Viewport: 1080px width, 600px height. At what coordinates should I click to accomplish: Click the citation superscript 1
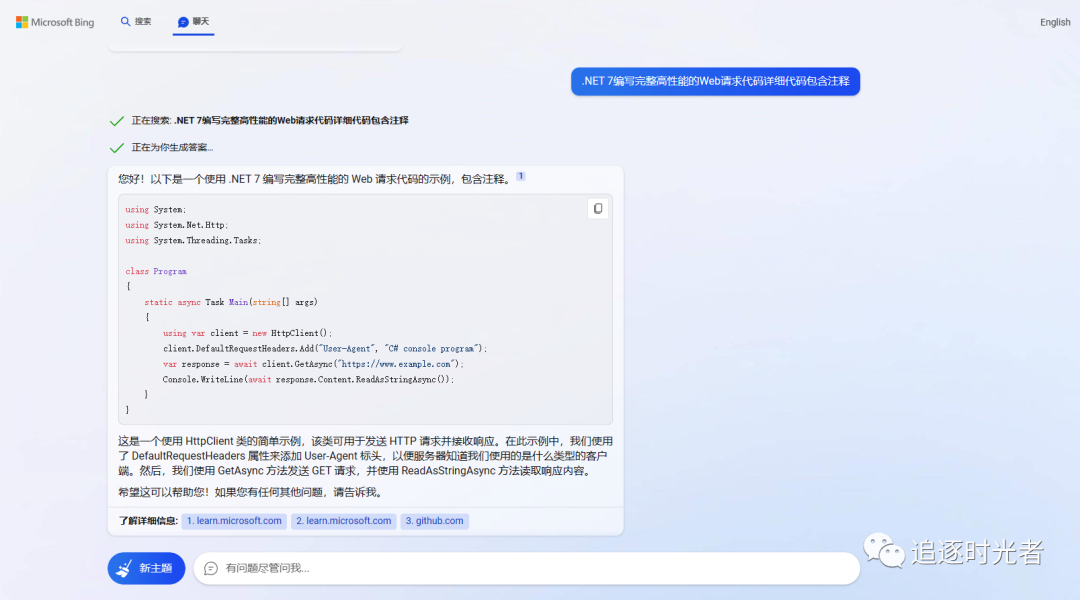tap(521, 176)
